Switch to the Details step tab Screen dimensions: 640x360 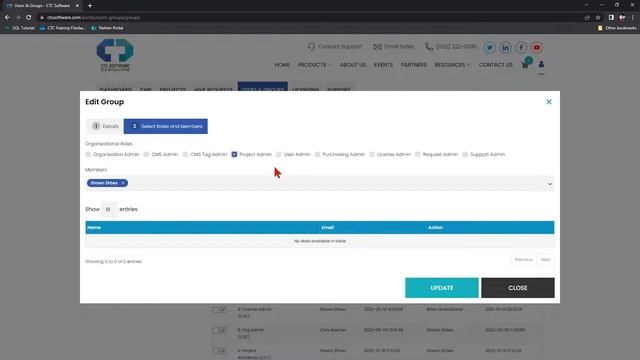[x=105, y=126]
